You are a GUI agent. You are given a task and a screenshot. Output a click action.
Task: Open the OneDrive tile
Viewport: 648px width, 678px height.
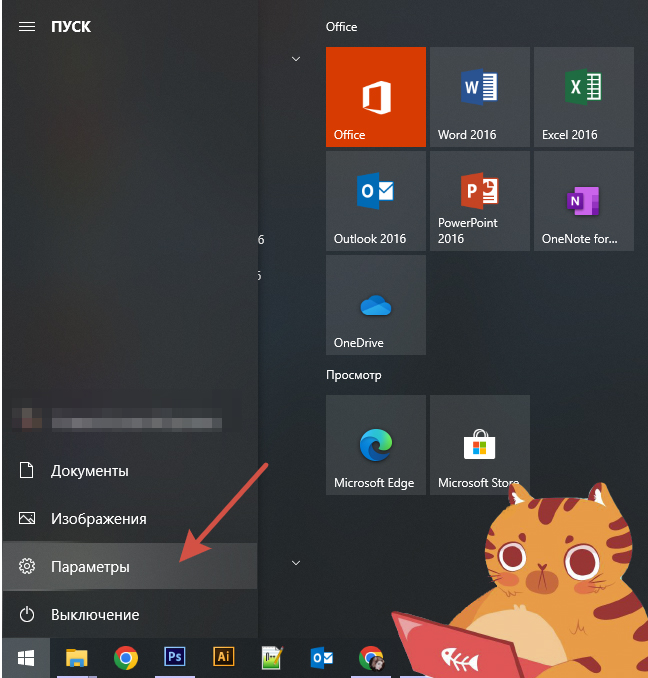tap(375, 304)
